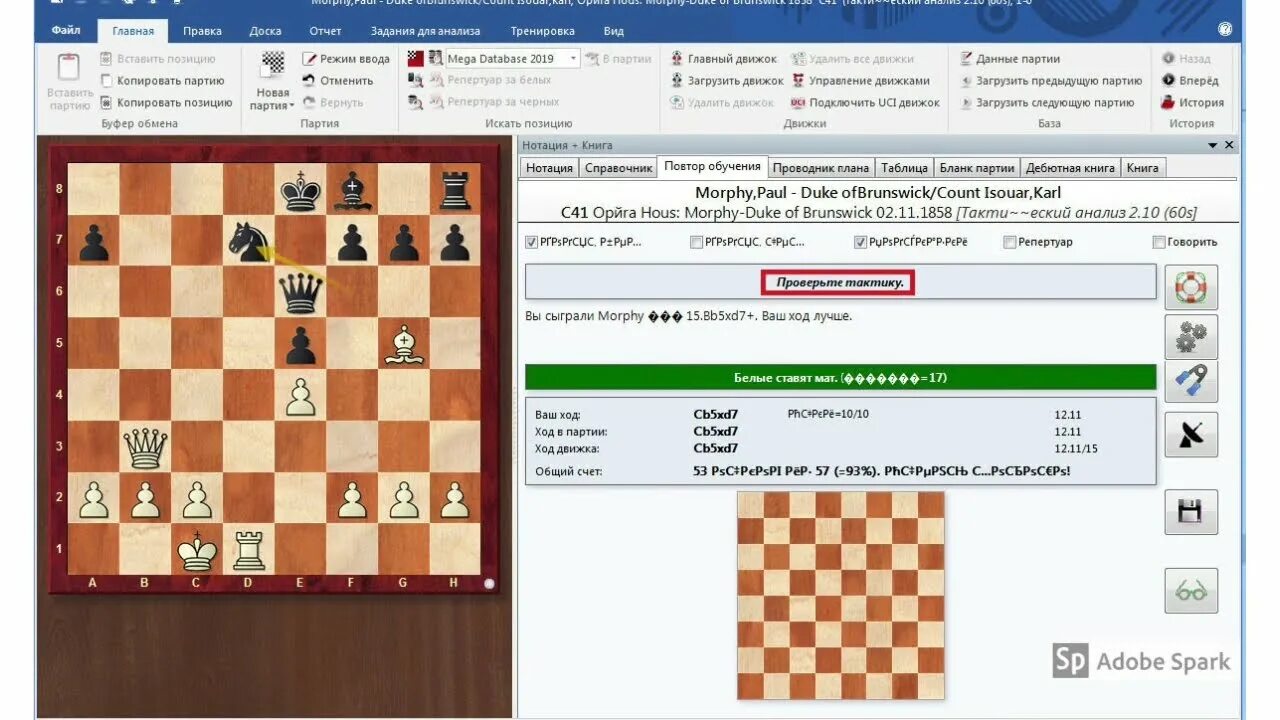Click Главный движок engine icon
1280x720 pixels.
point(678,59)
